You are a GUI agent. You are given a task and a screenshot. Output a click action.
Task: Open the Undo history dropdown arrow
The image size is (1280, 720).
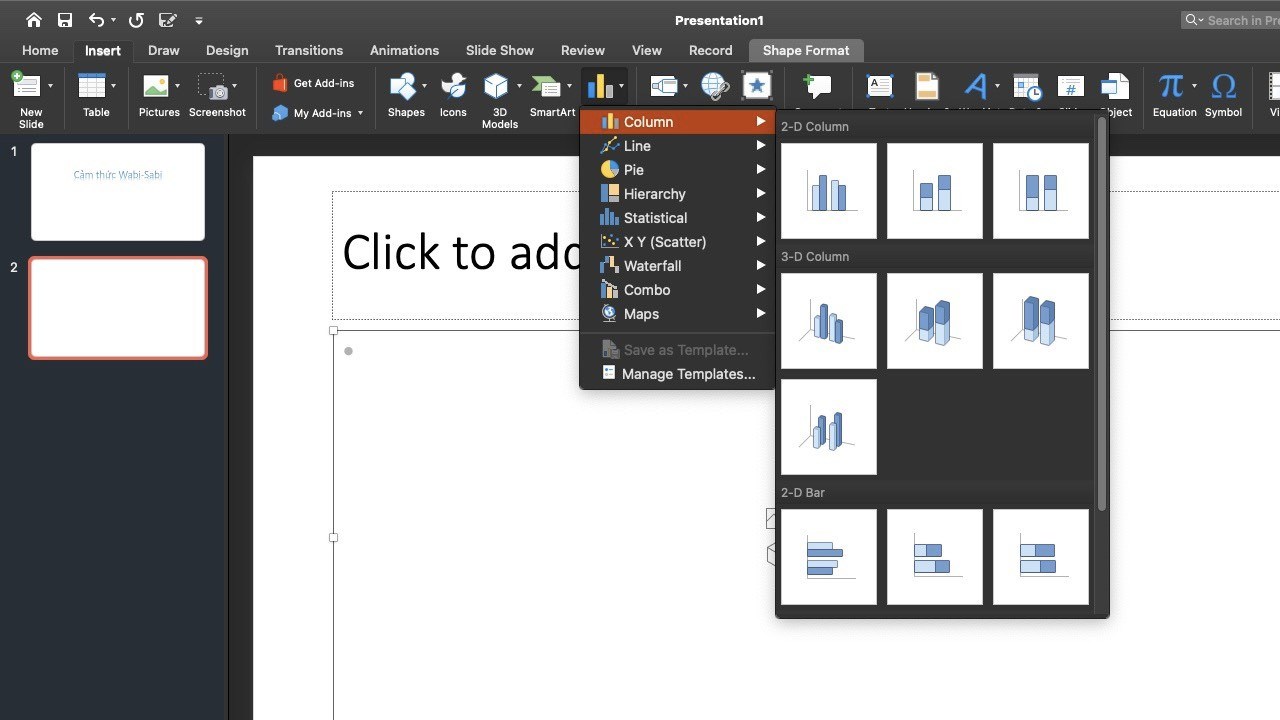click(x=113, y=21)
